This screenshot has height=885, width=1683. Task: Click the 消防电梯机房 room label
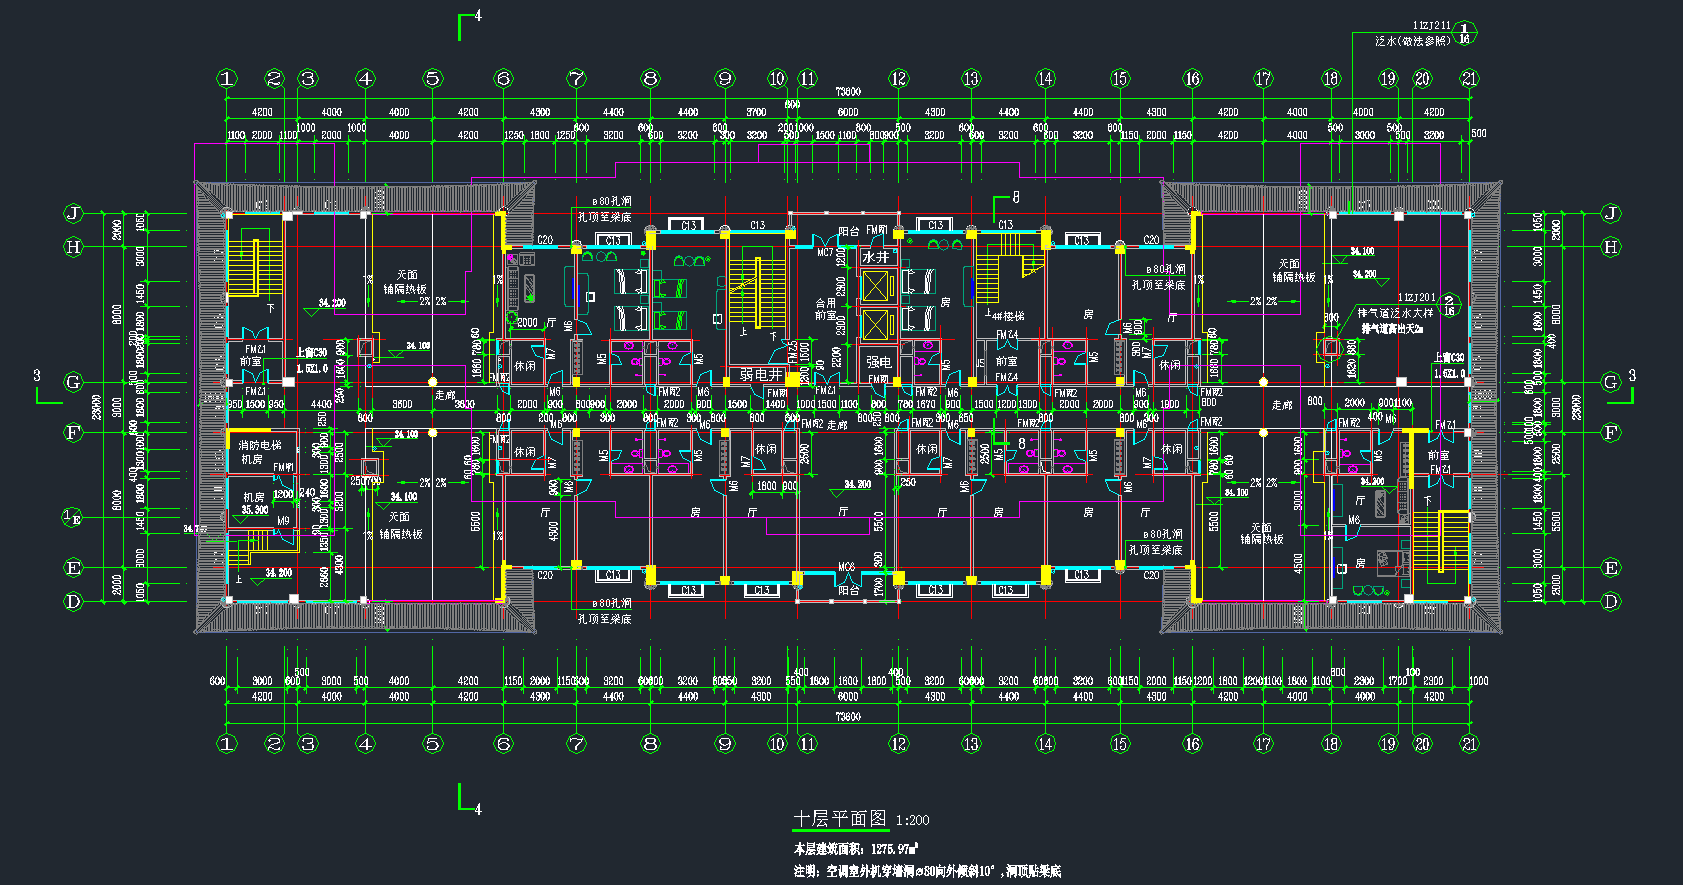click(259, 452)
